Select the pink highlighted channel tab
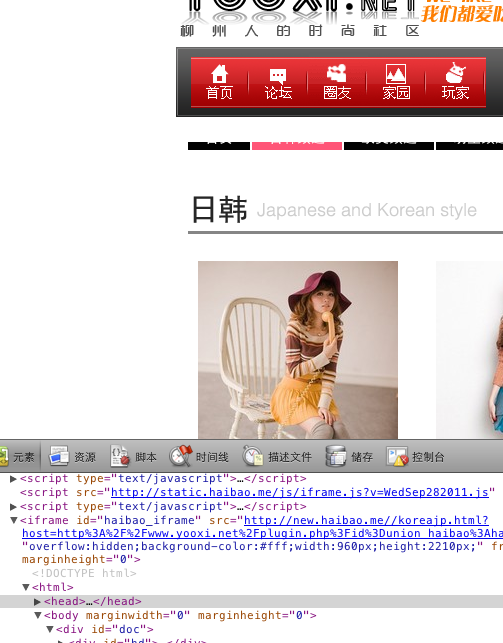The image size is (503, 643). click(x=297, y=145)
